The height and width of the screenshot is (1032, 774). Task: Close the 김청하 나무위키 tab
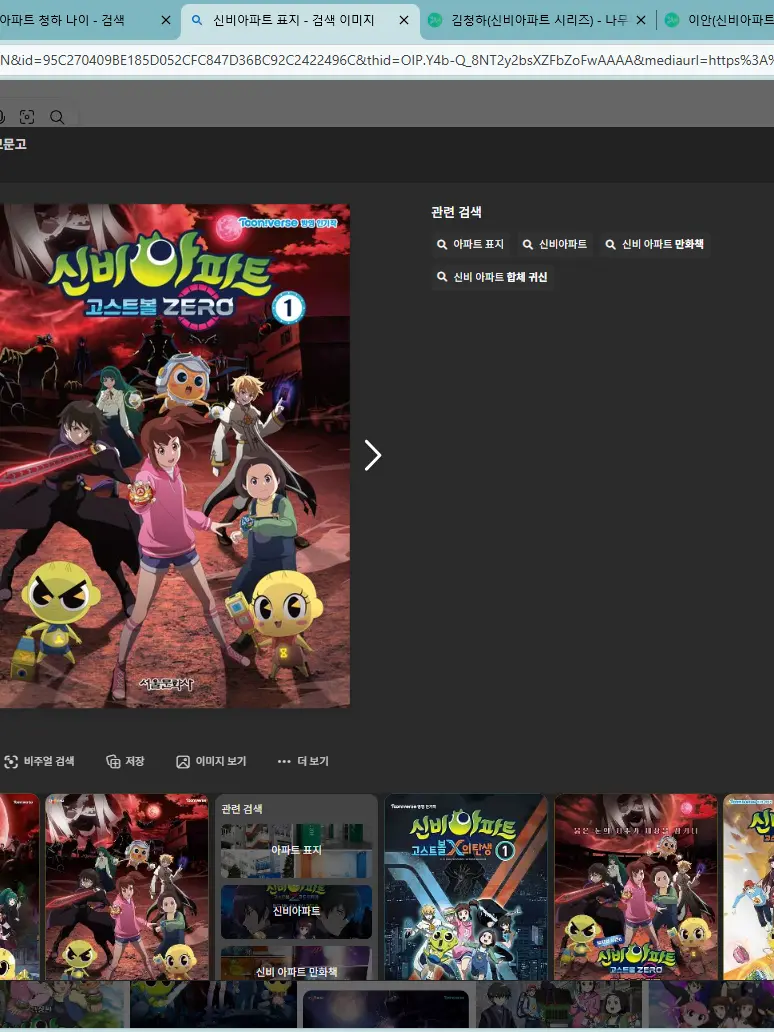coord(640,20)
